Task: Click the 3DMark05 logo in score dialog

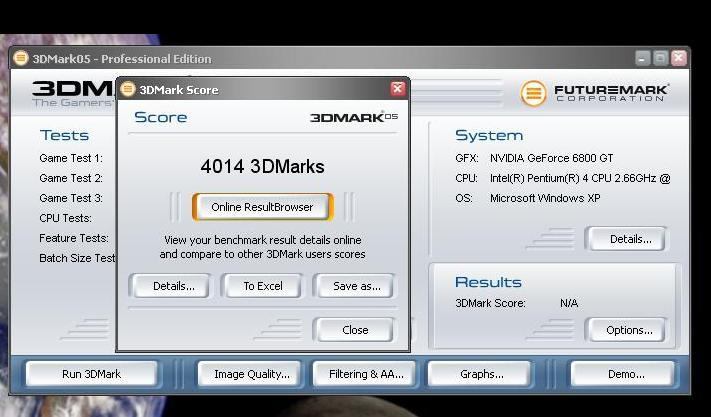Action: (x=354, y=117)
